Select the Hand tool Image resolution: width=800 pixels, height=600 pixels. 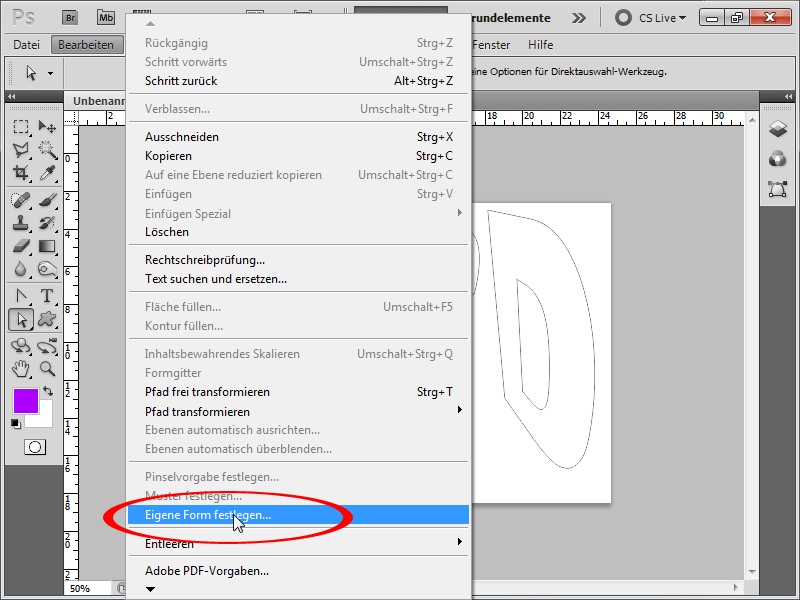click(21, 369)
